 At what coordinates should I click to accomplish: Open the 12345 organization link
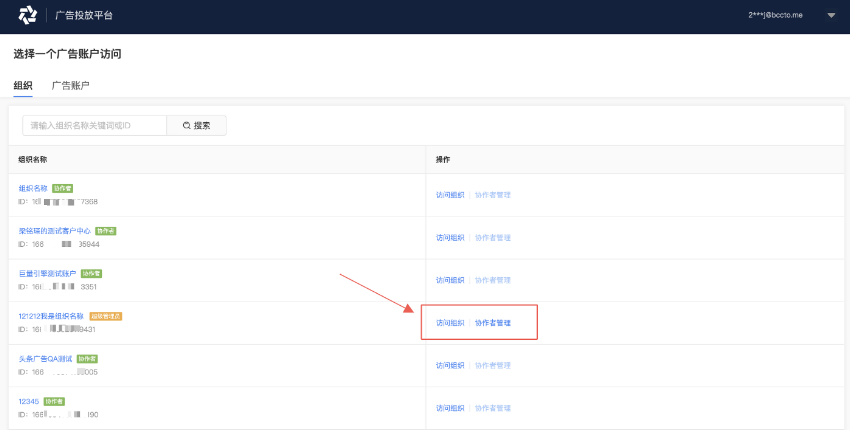28,401
